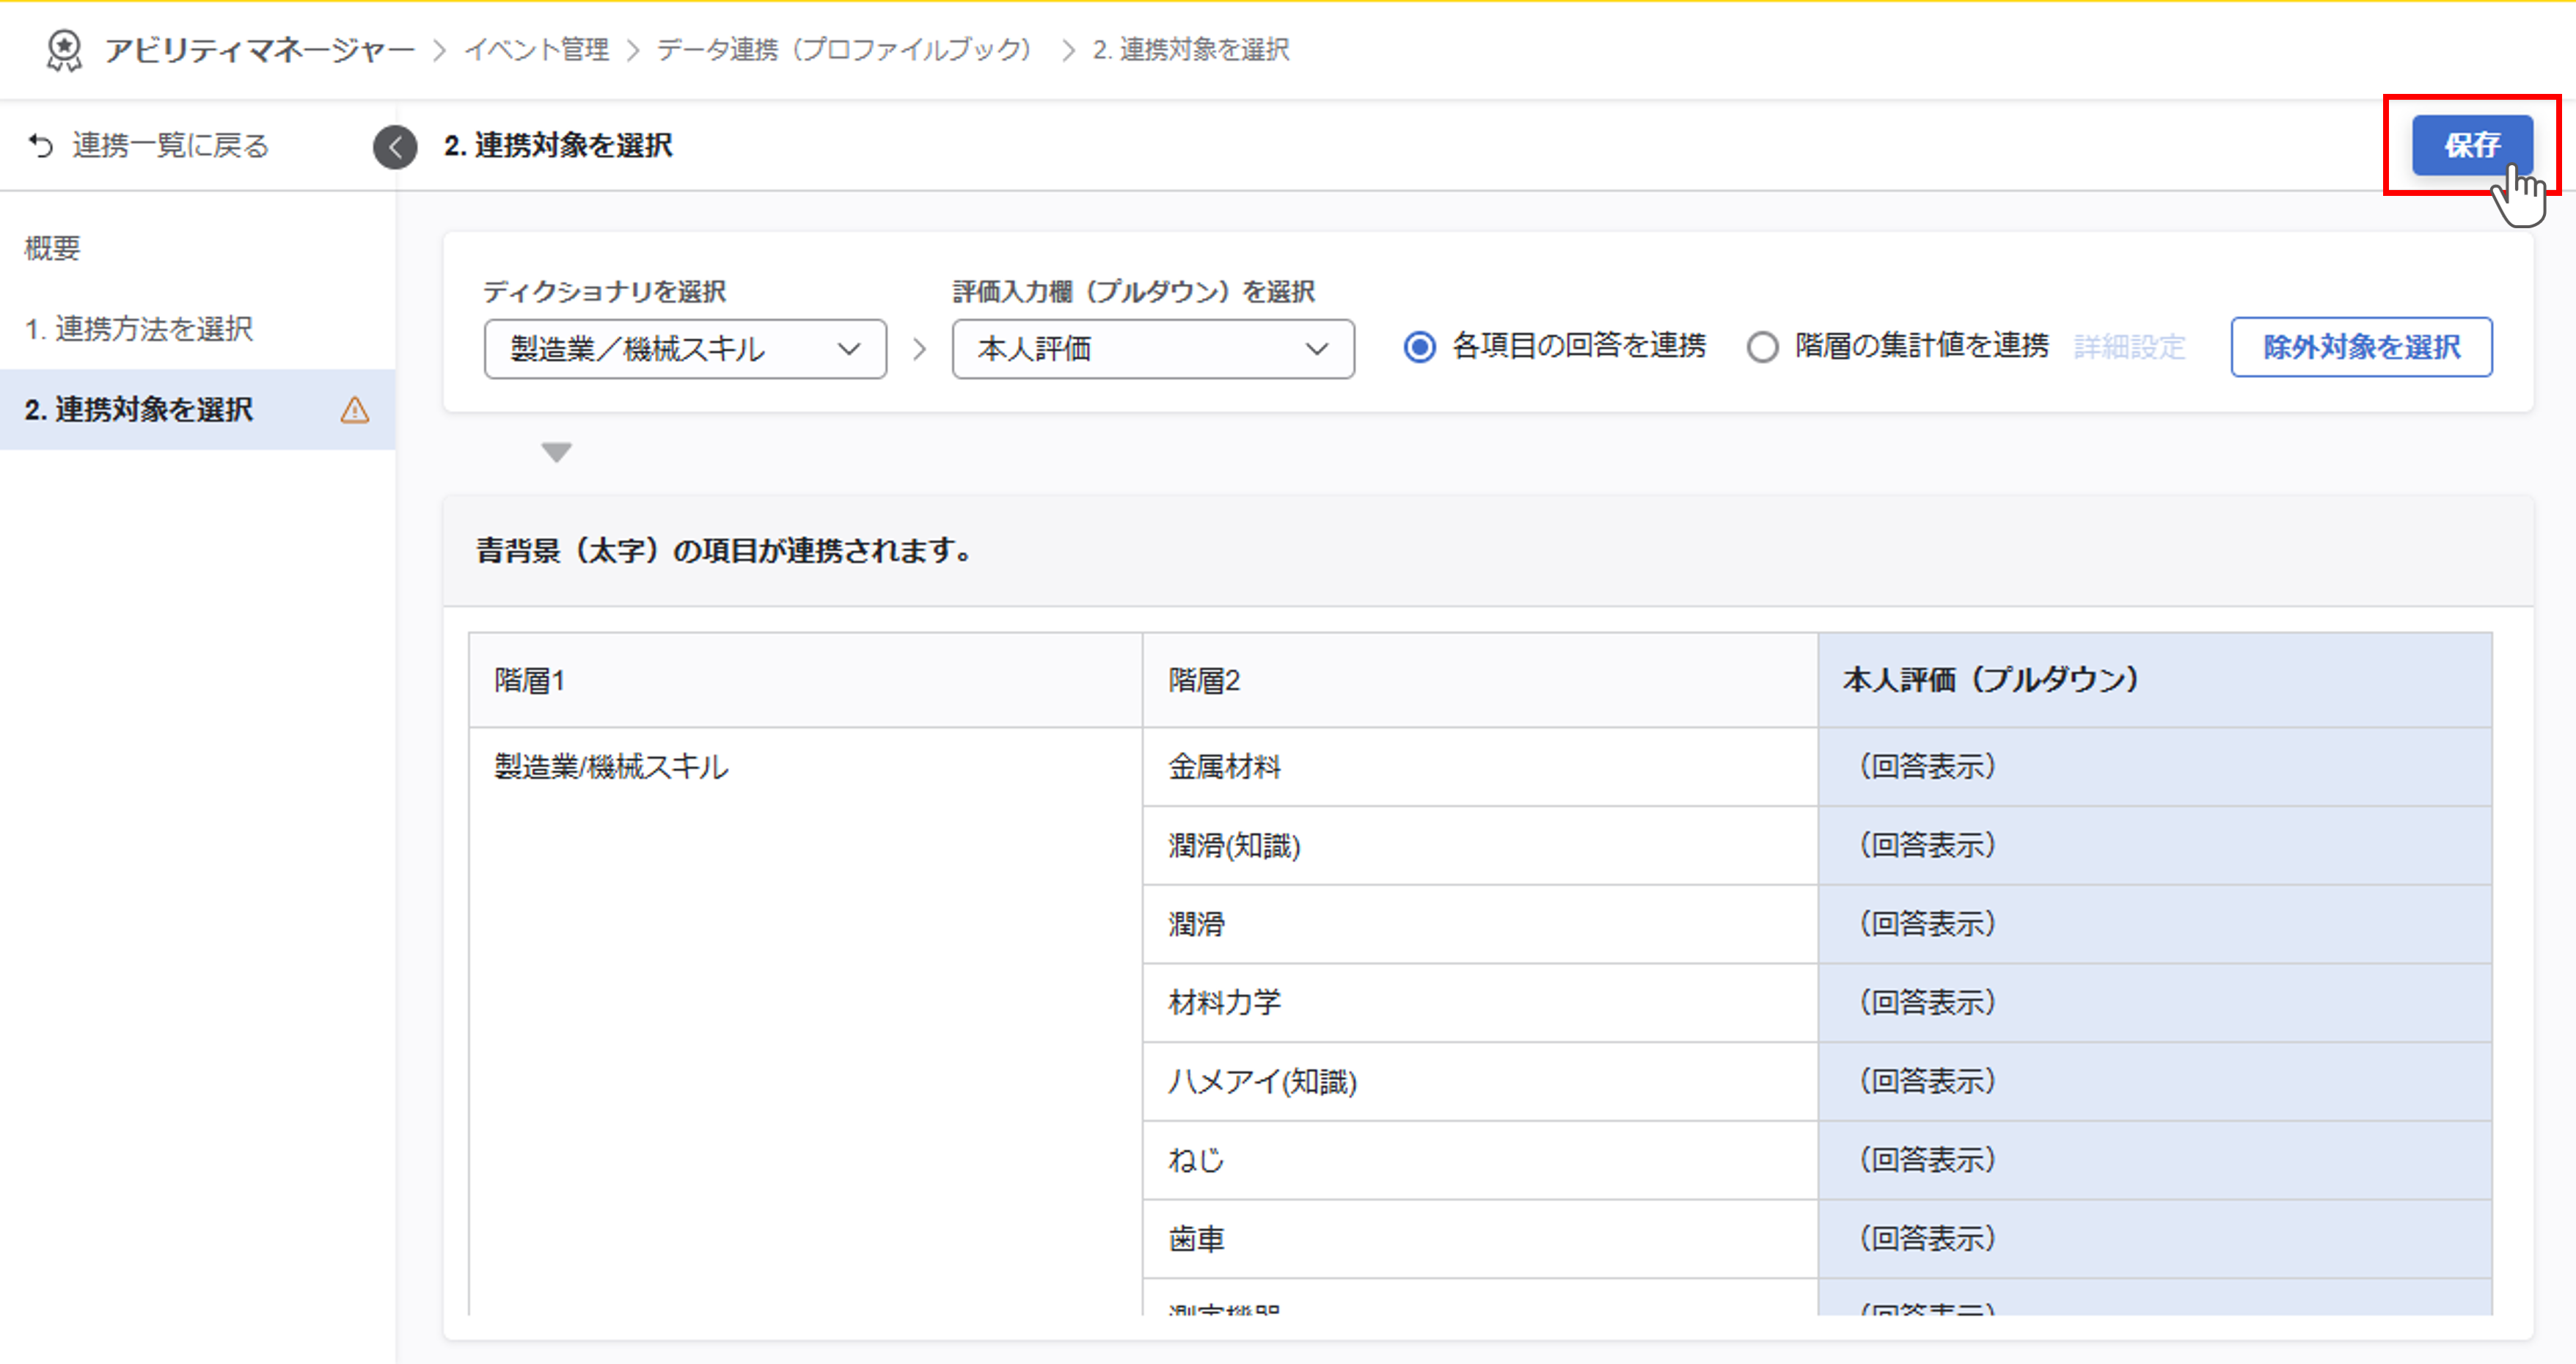Open the 詳細設定 link
Screen dimensions: 2576x1364
(x=2129, y=347)
